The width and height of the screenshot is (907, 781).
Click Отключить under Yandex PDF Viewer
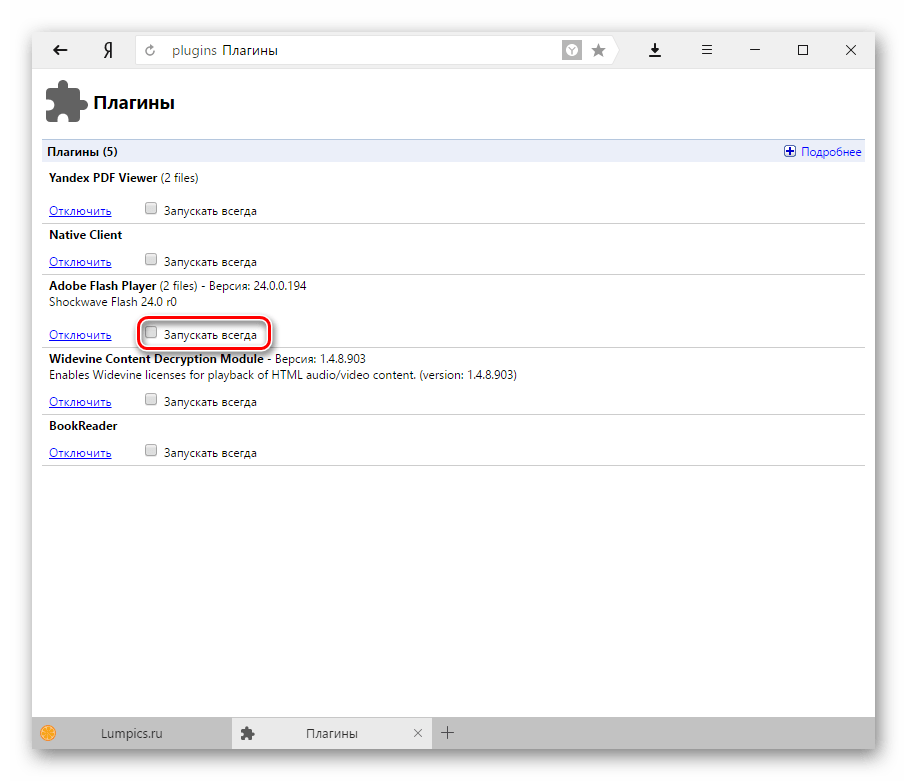(80, 211)
